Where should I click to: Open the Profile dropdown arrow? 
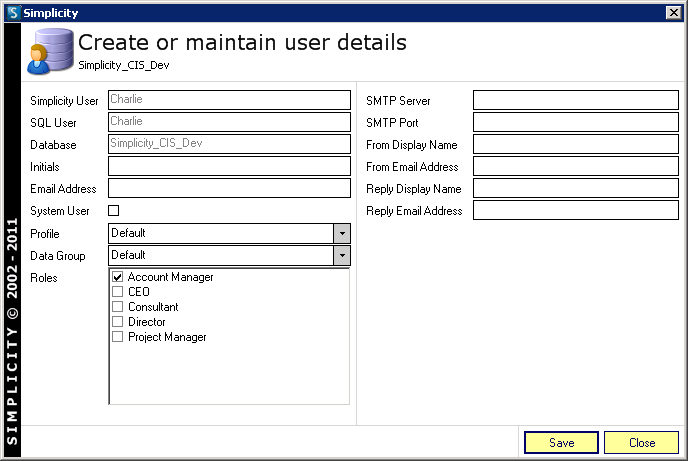point(342,233)
